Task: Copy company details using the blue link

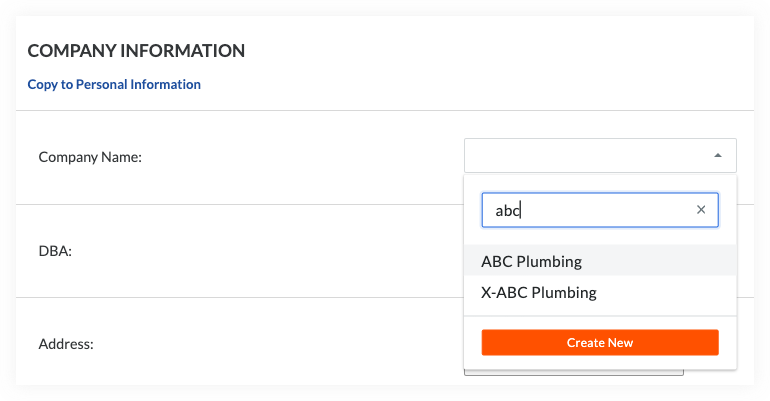Action: (114, 85)
